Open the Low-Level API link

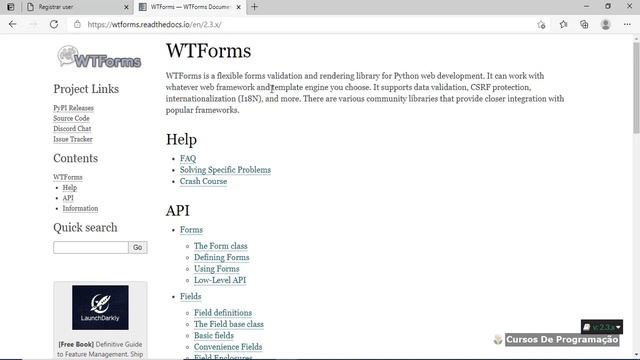[x=220, y=280]
